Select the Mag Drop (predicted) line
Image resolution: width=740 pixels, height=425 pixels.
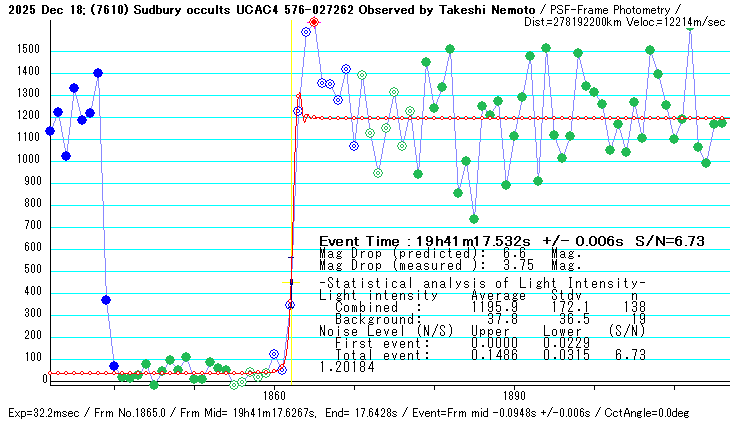pyautogui.click(x=450, y=254)
